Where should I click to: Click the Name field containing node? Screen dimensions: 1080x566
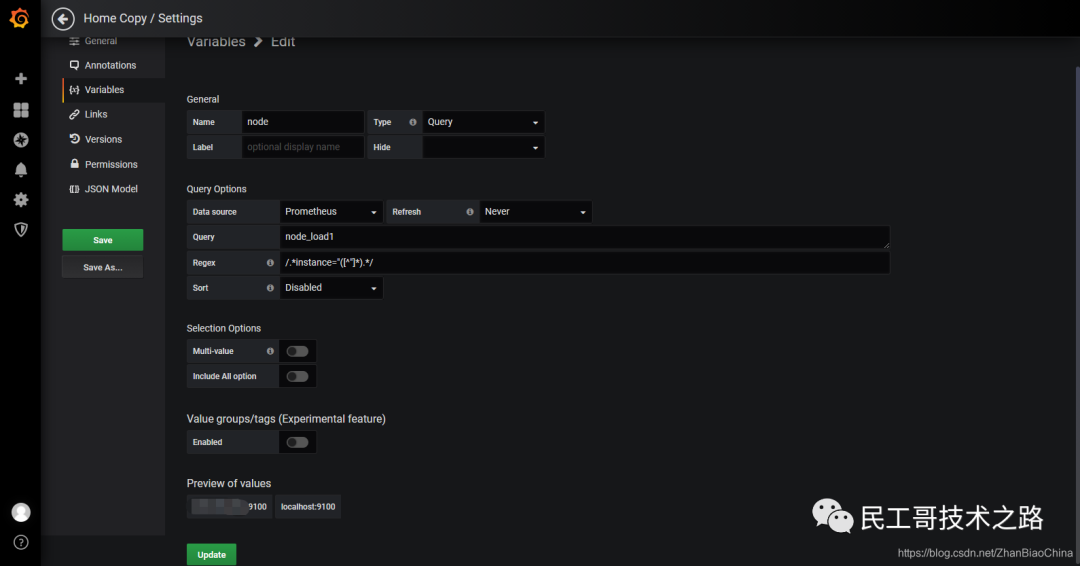tap(302, 122)
